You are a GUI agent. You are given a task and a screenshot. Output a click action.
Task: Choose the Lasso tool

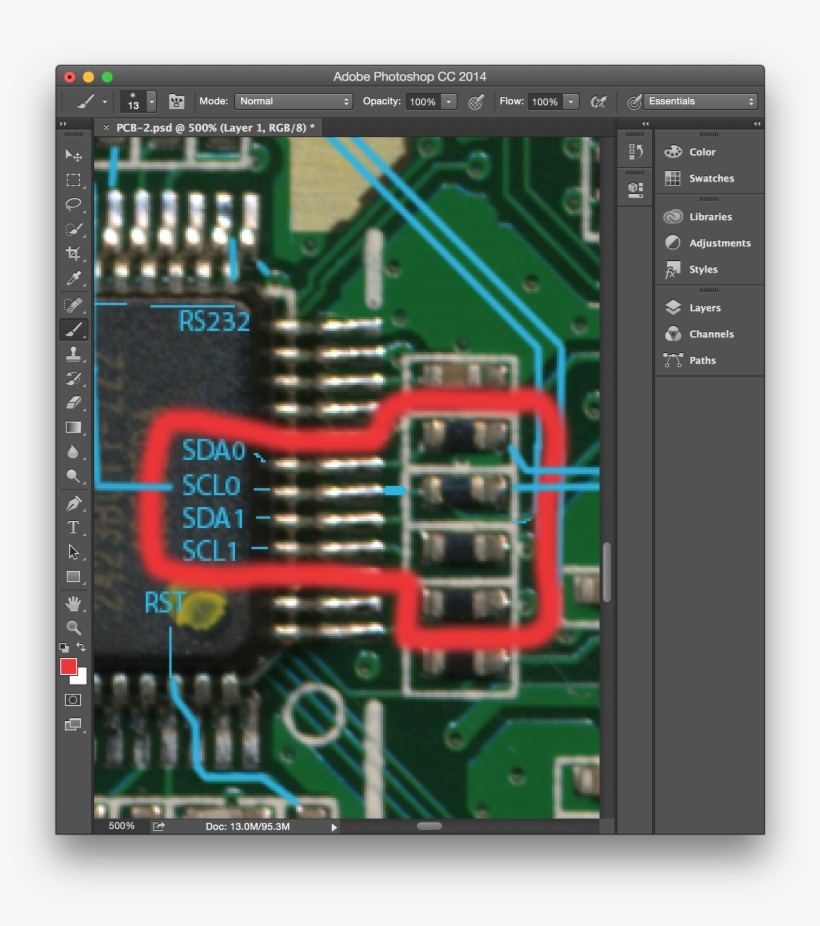[70, 205]
